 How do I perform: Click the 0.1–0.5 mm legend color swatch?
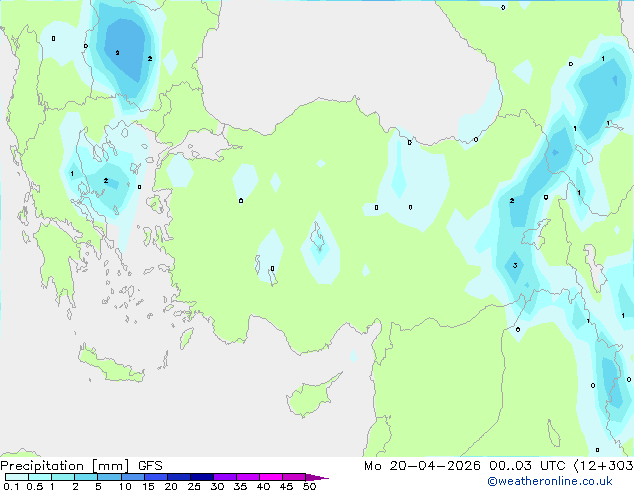tap(17, 477)
